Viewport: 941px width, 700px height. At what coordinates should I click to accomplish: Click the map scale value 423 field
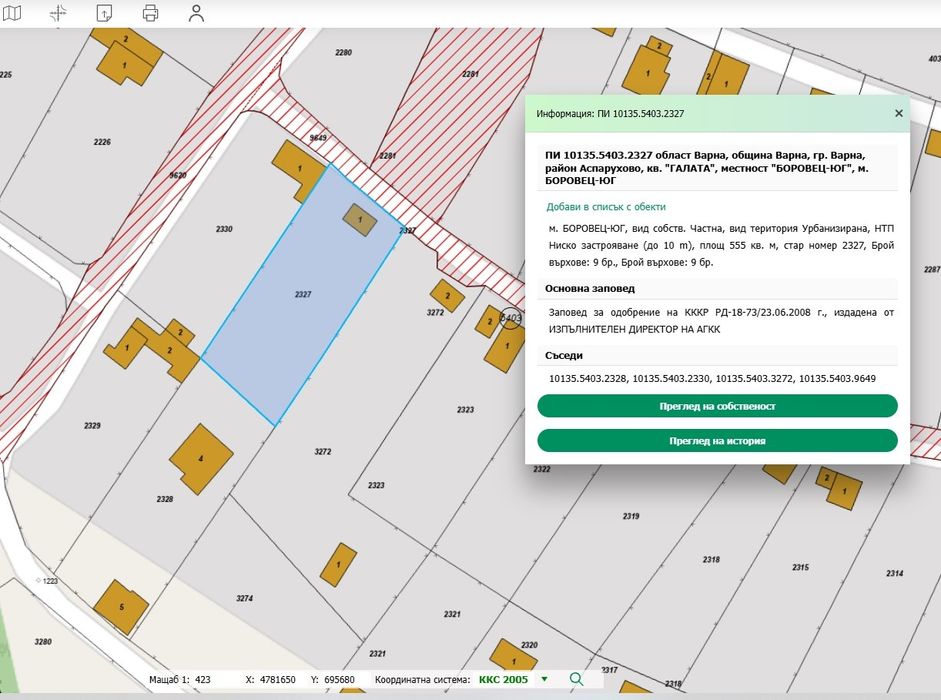tap(203, 680)
